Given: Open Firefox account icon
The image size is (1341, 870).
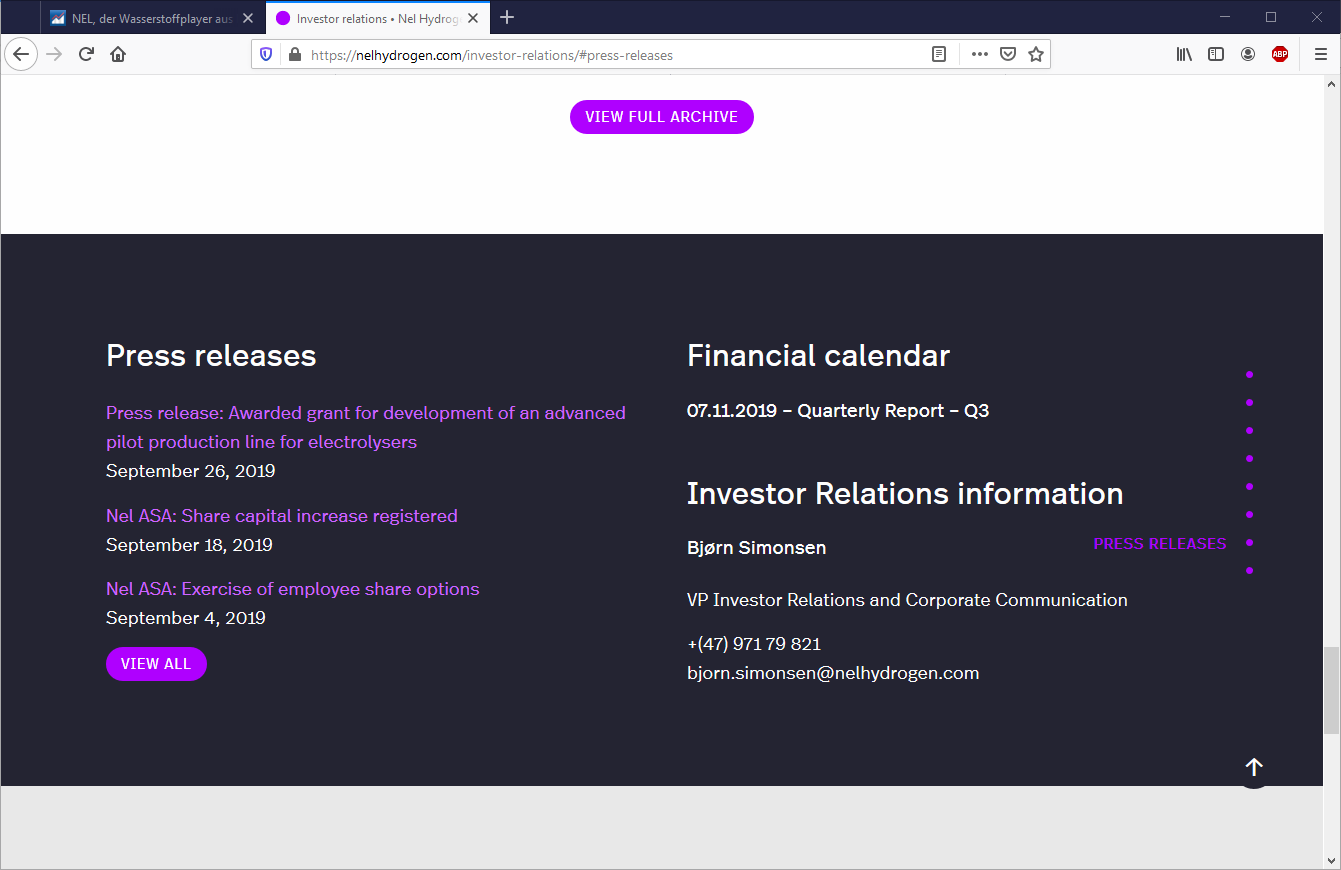Looking at the screenshot, I should tap(1248, 55).
